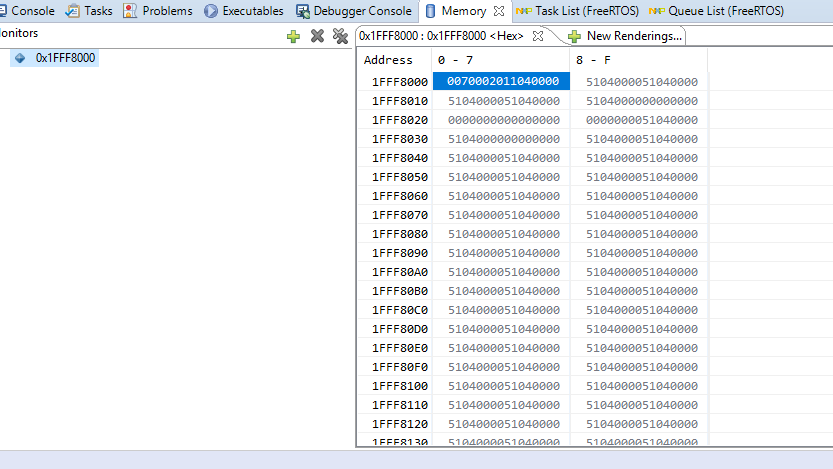Remove all memory monitors

coord(340,36)
